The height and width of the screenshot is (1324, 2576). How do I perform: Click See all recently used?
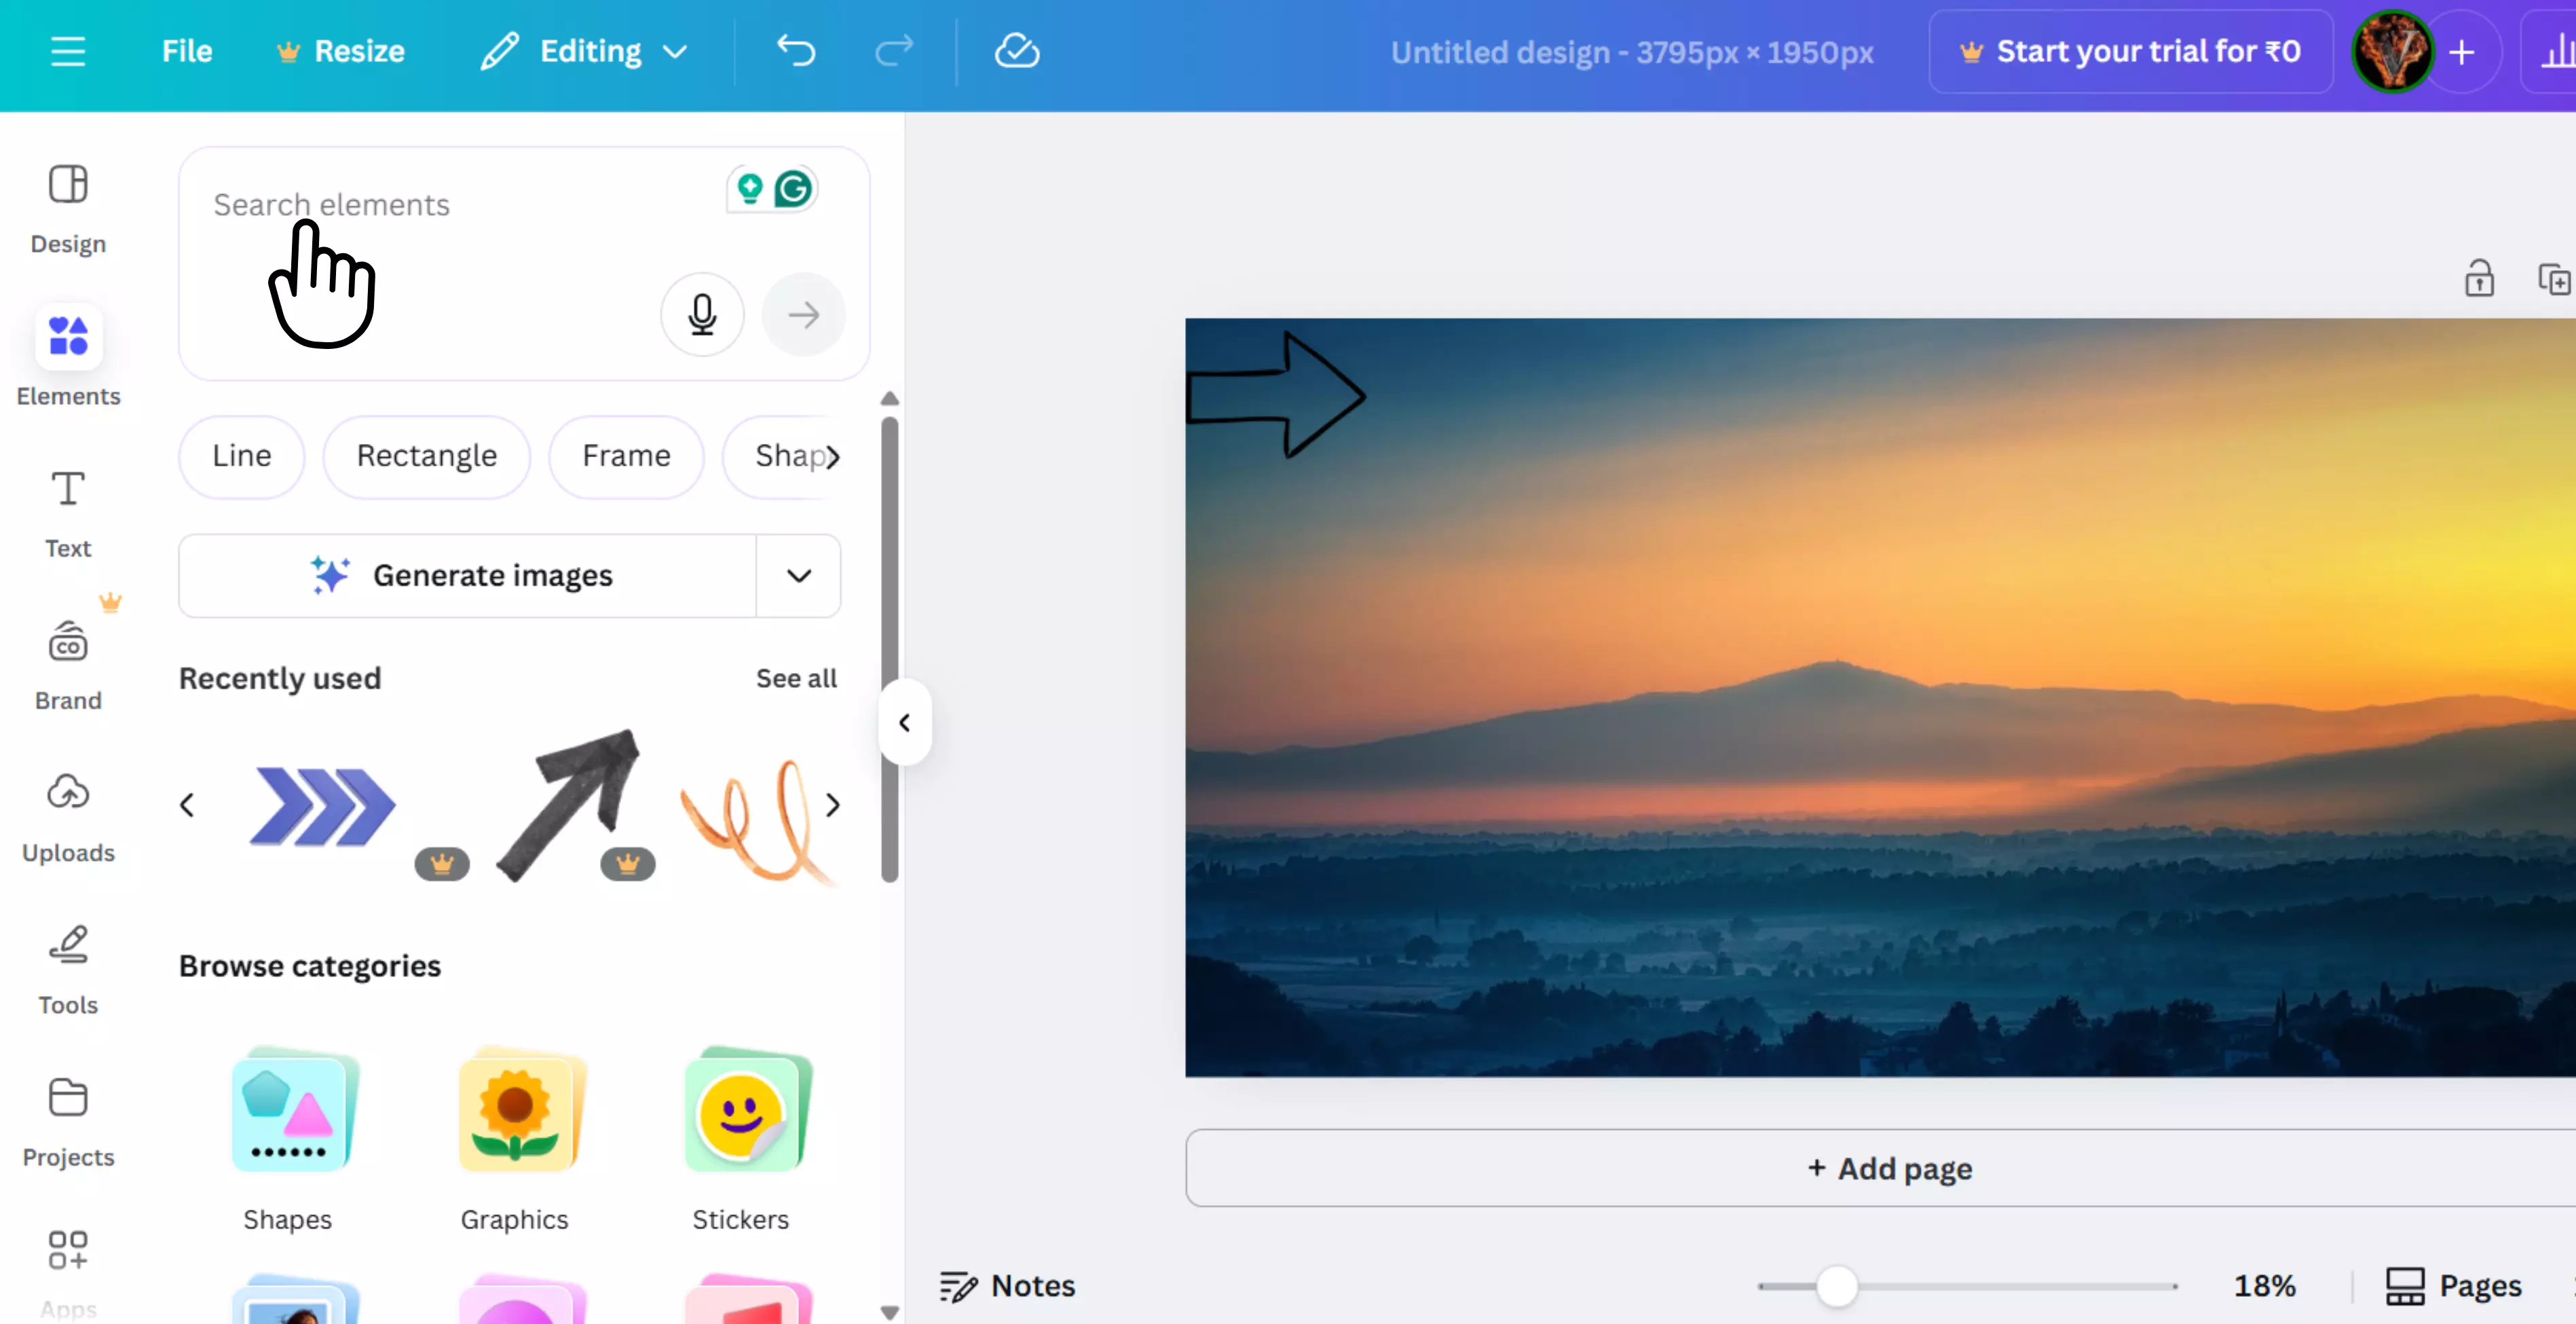pos(796,678)
